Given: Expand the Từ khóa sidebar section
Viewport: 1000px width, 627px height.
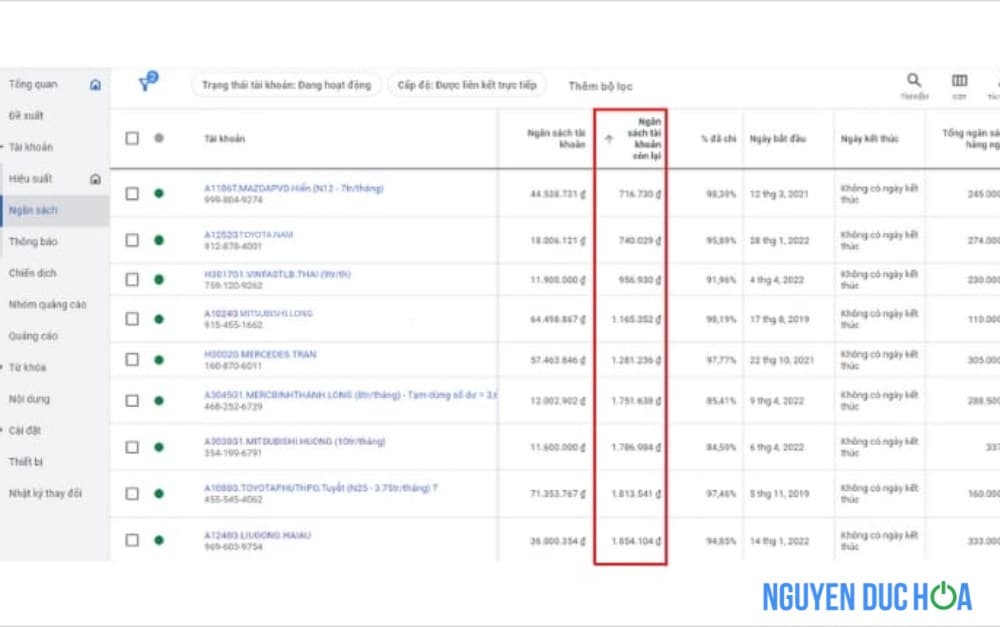Looking at the screenshot, I should [30, 368].
